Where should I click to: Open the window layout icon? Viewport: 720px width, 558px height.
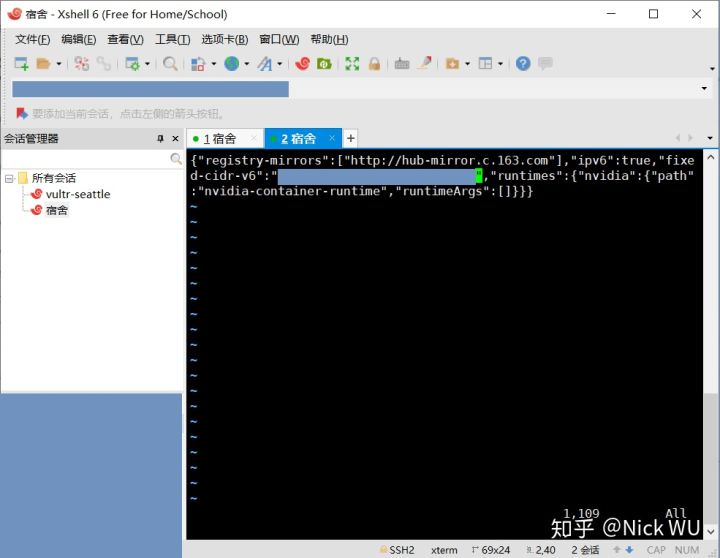(x=485, y=63)
